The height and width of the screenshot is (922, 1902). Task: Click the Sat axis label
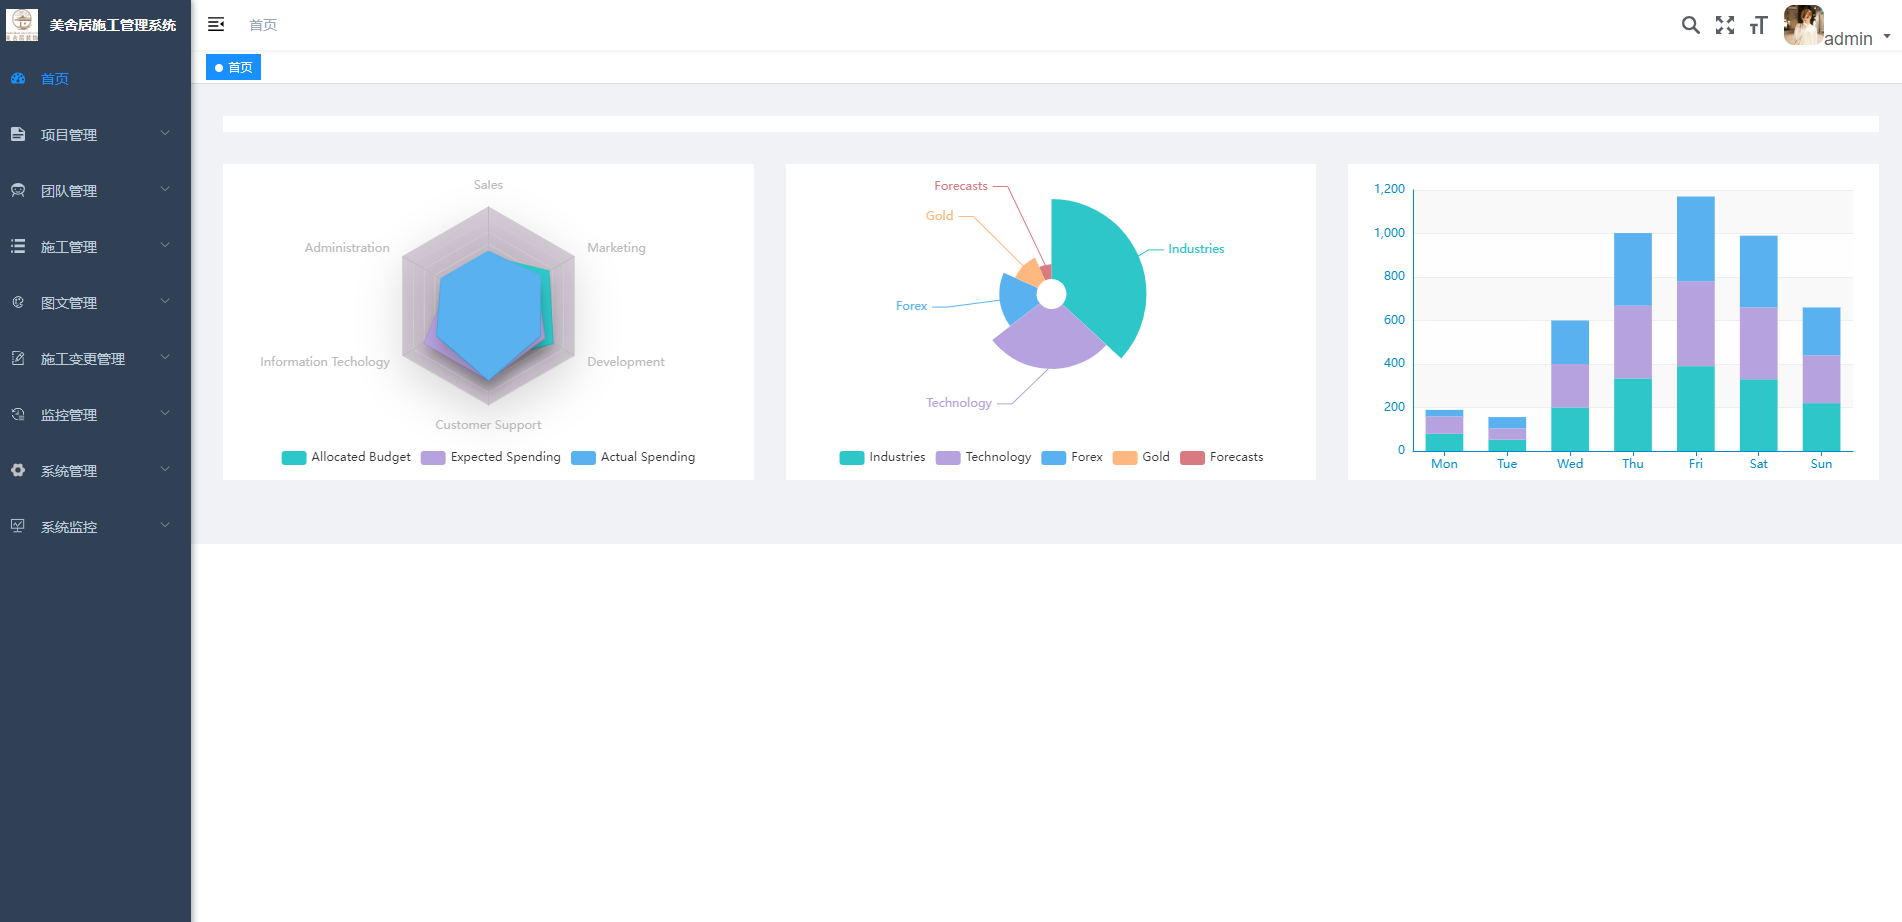pos(1758,464)
